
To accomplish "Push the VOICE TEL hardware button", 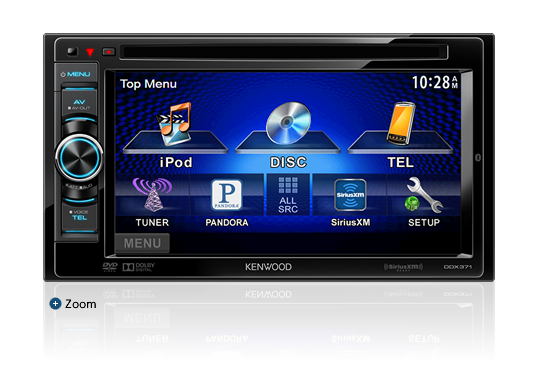I will tap(79, 215).
